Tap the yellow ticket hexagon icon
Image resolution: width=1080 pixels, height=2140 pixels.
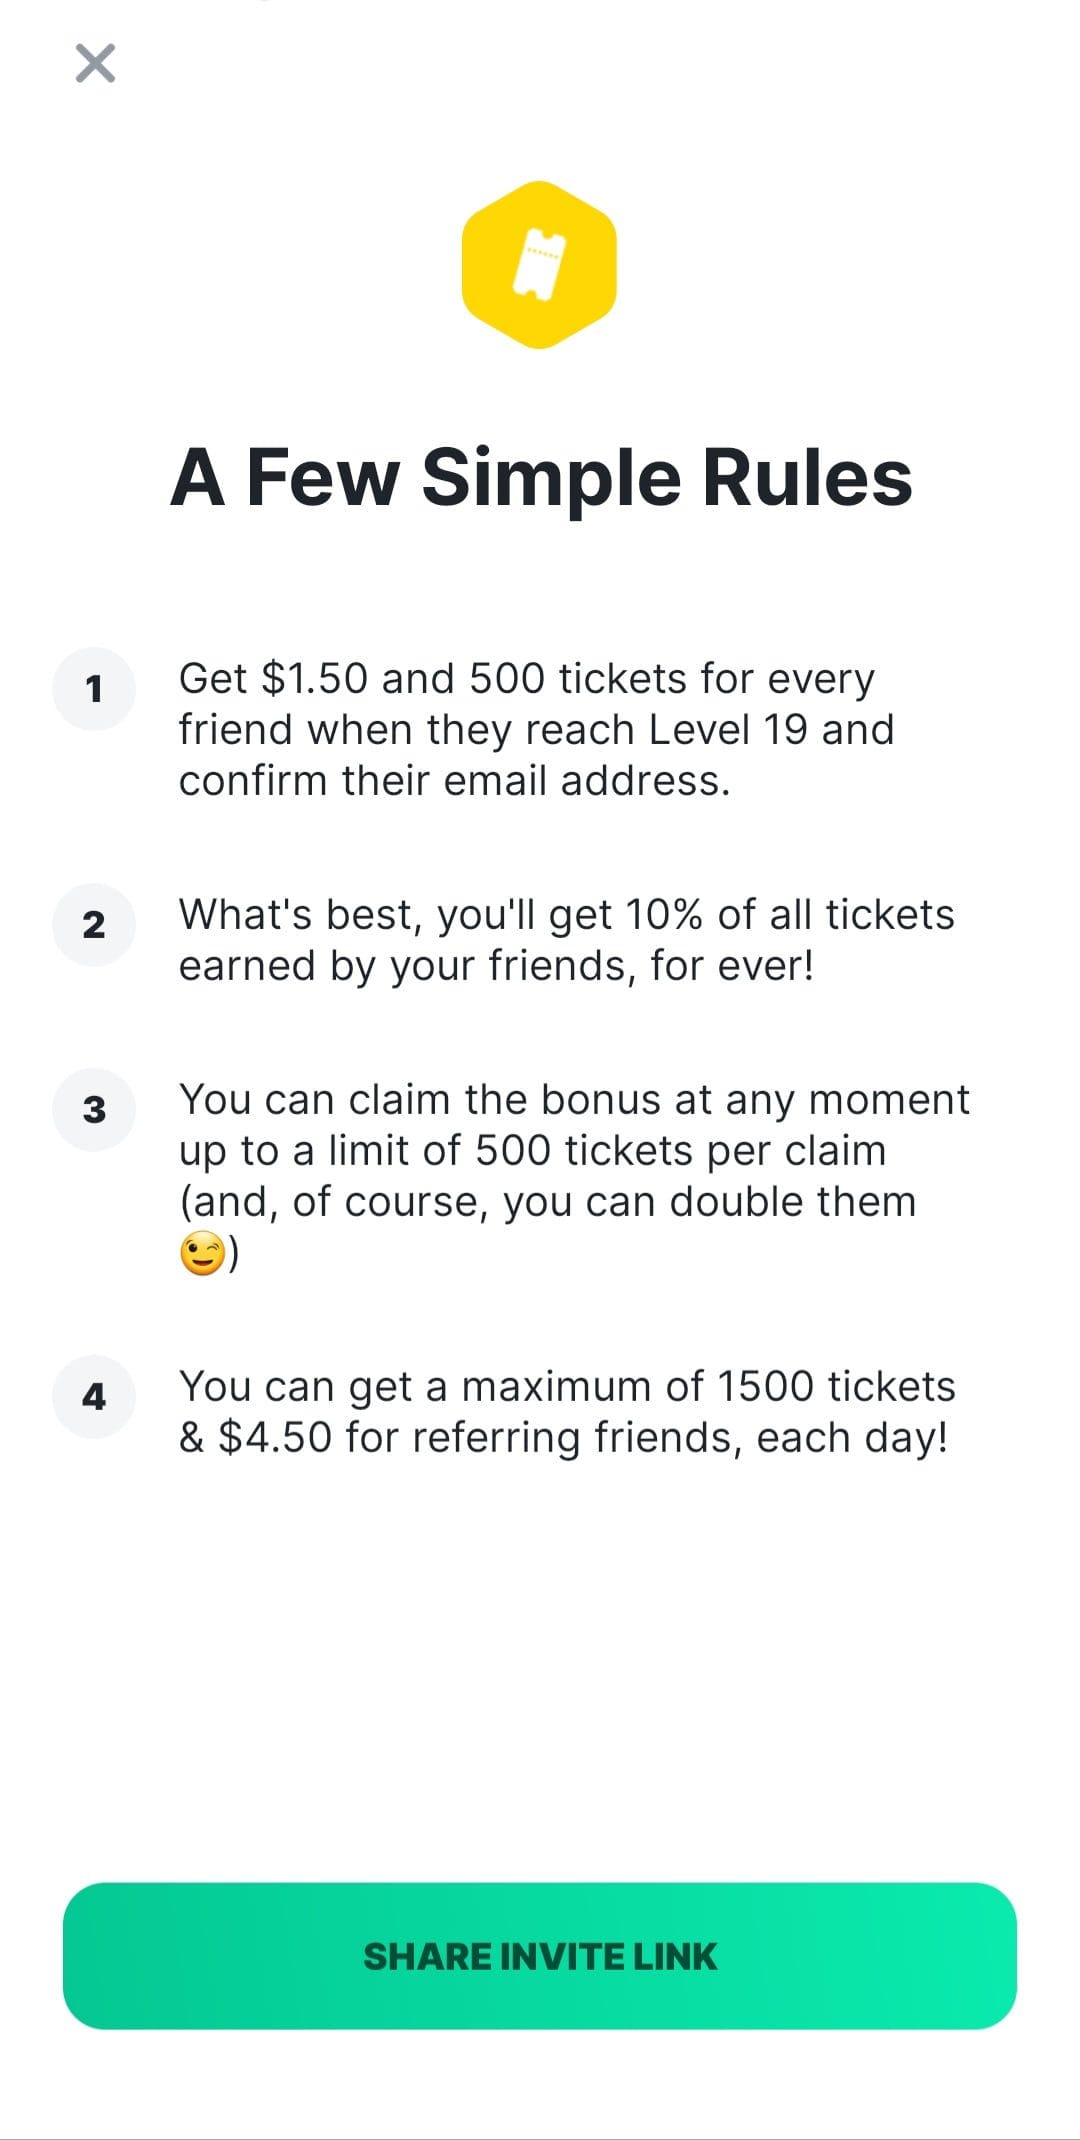tap(539, 265)
